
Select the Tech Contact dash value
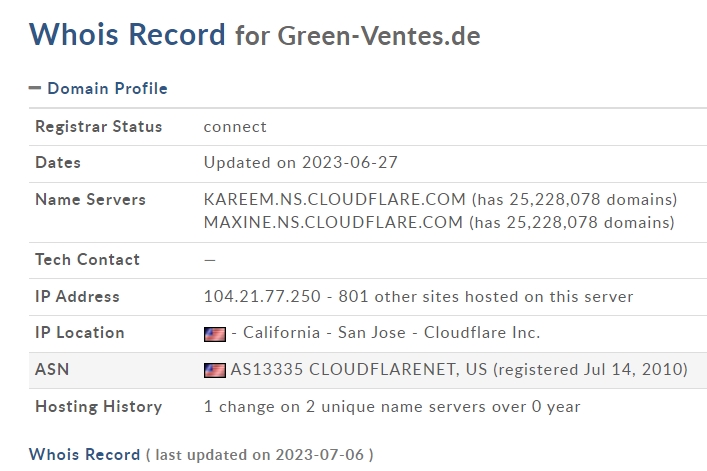coord(210,260)
